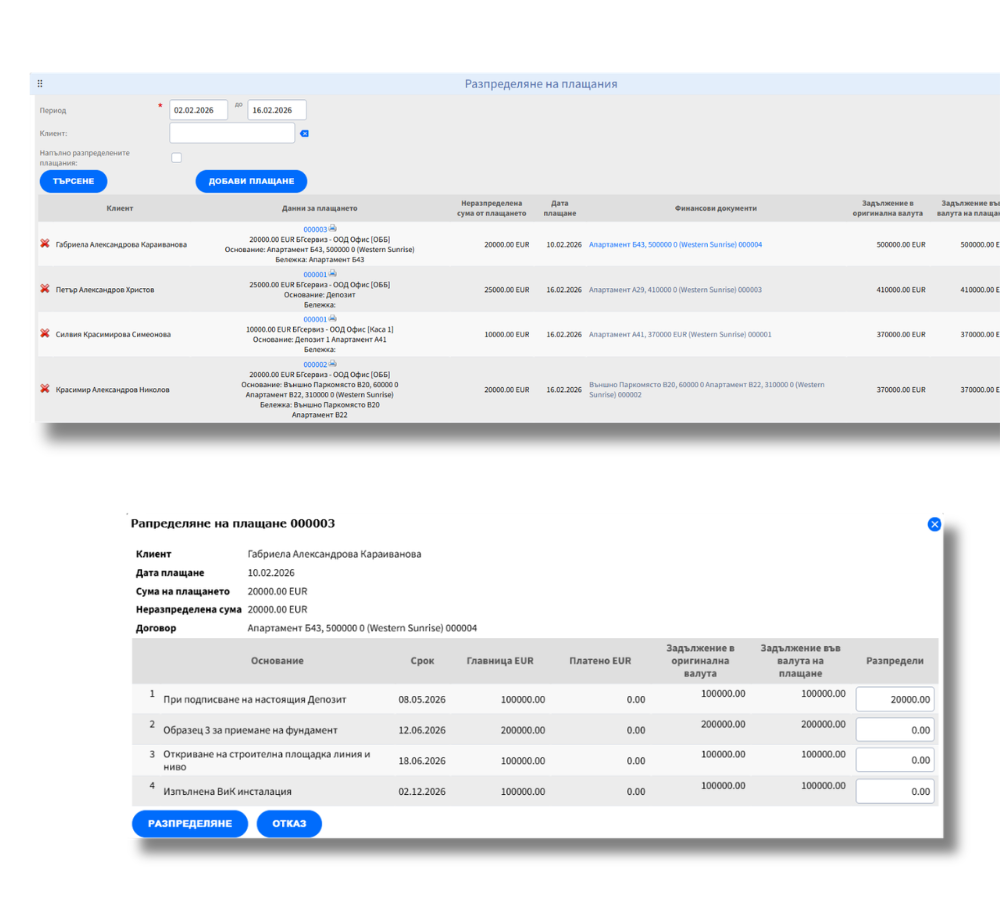Cancel the dialog using ОТКАЗ
The width and height of the screenshot is (1000, 924).
(x=289, y=823)
